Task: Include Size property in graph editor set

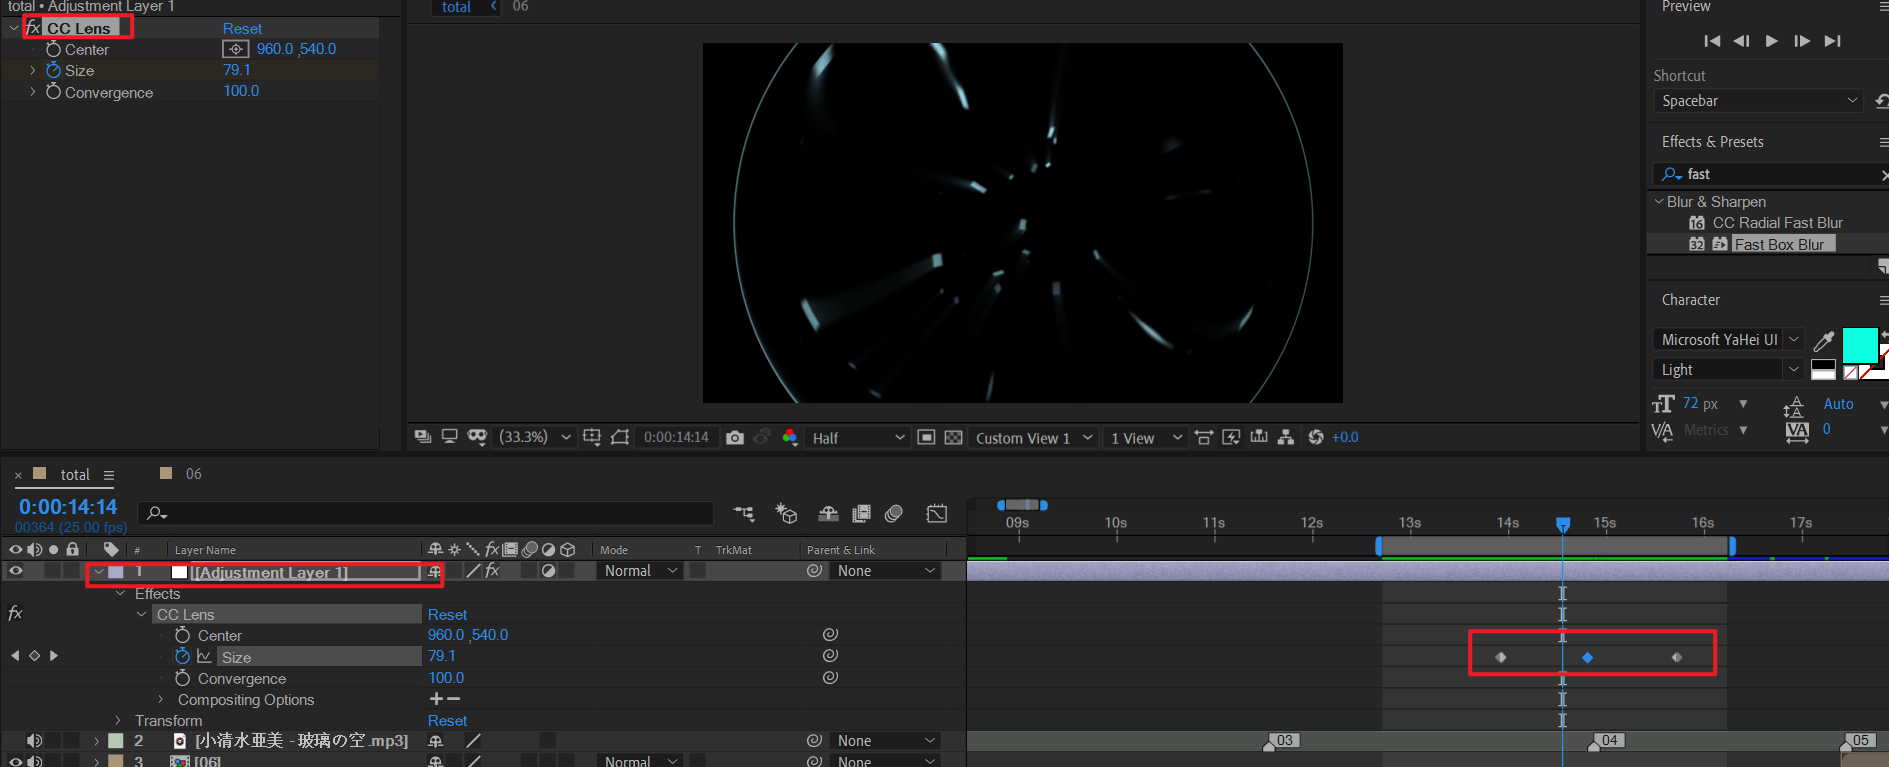Action: click(x=205, y=656)
